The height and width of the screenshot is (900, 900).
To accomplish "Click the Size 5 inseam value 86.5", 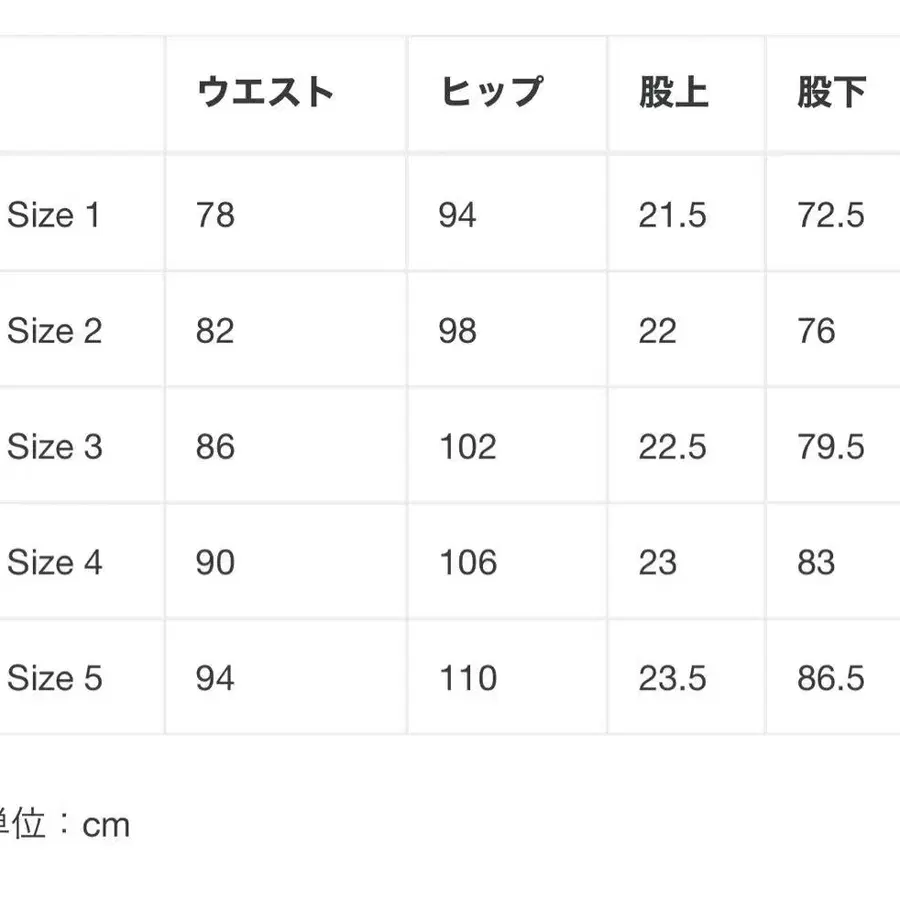I will (830, 679).
